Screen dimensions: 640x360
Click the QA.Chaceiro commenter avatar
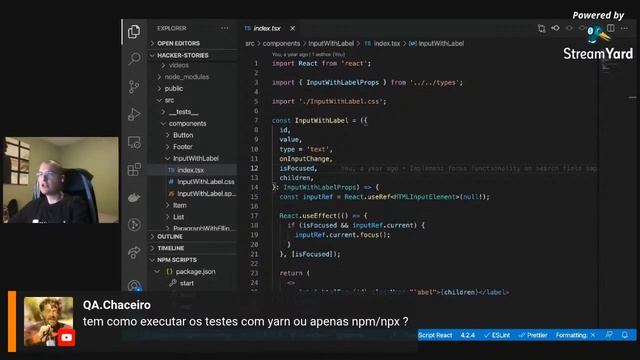tap(49, 321)
